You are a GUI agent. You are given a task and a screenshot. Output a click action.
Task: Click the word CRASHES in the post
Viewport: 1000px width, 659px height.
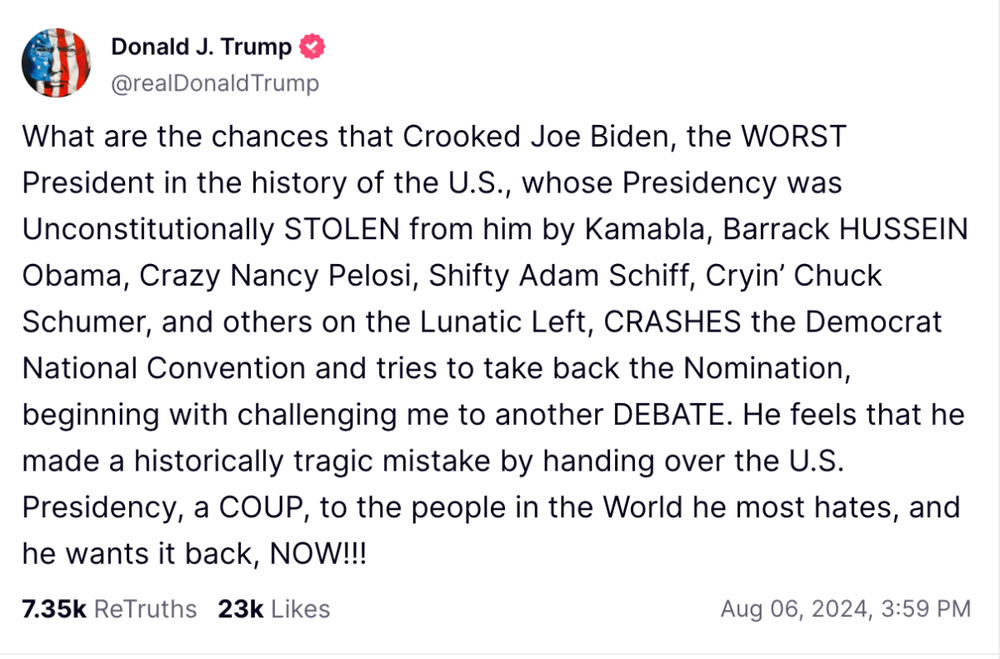672,322
